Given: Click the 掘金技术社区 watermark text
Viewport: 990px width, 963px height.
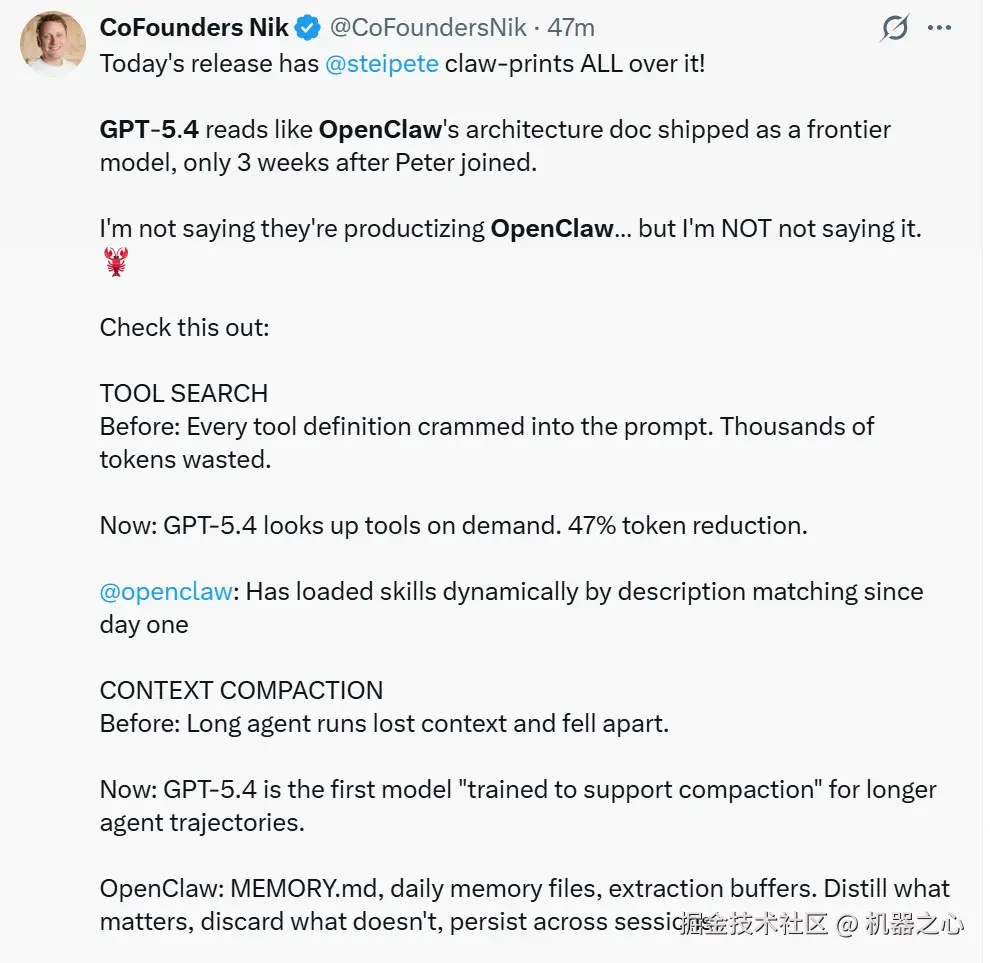Looking at the screenshot, I should [x=754, y=923].
